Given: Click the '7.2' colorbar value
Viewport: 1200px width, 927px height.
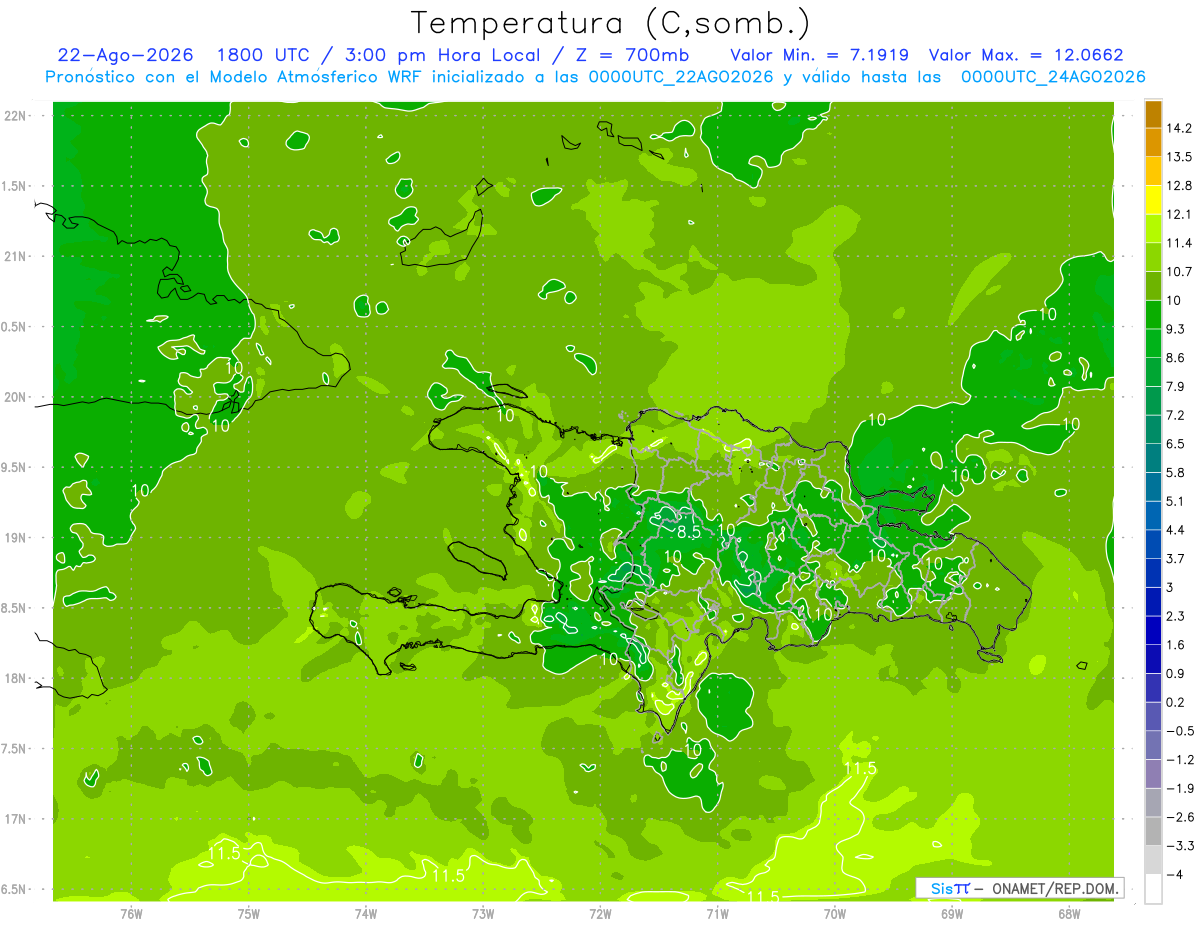Looking at the screenshot, I should coord(1176,414).
